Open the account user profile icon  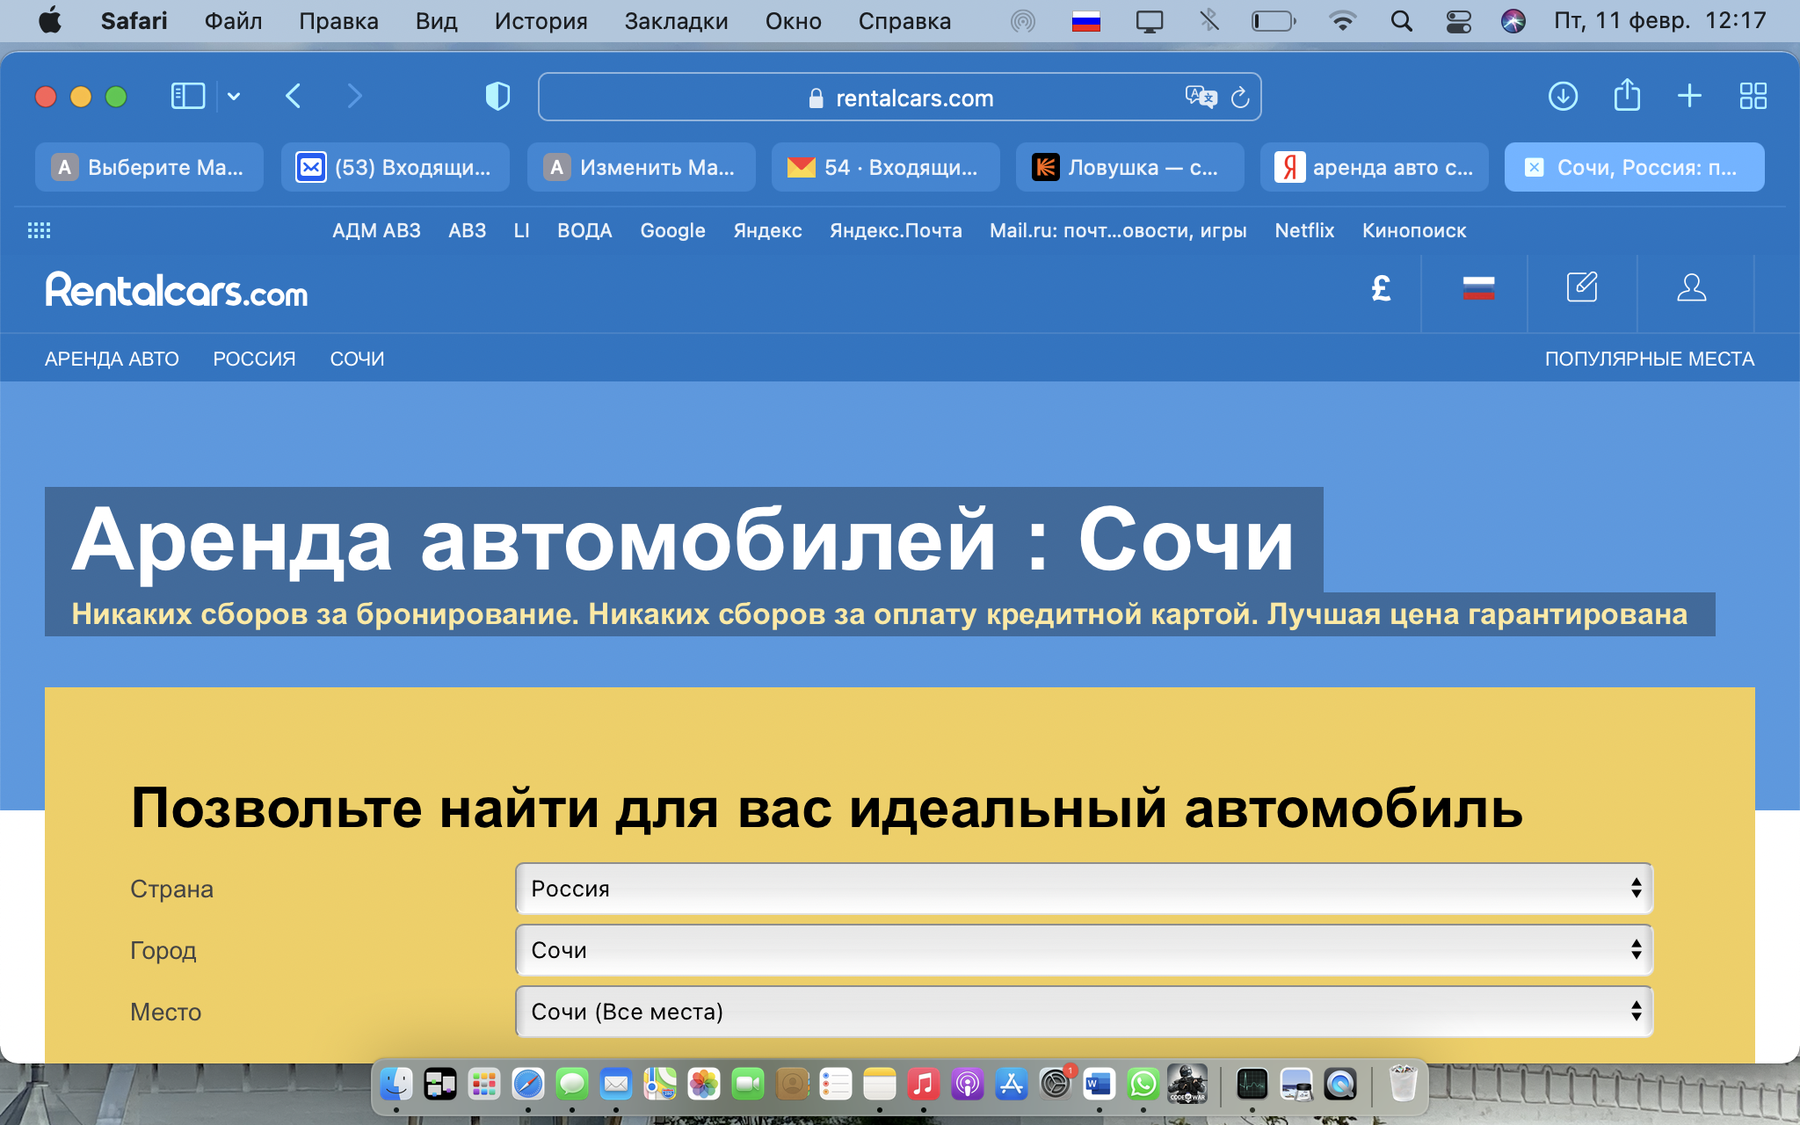coord(1691,289)
